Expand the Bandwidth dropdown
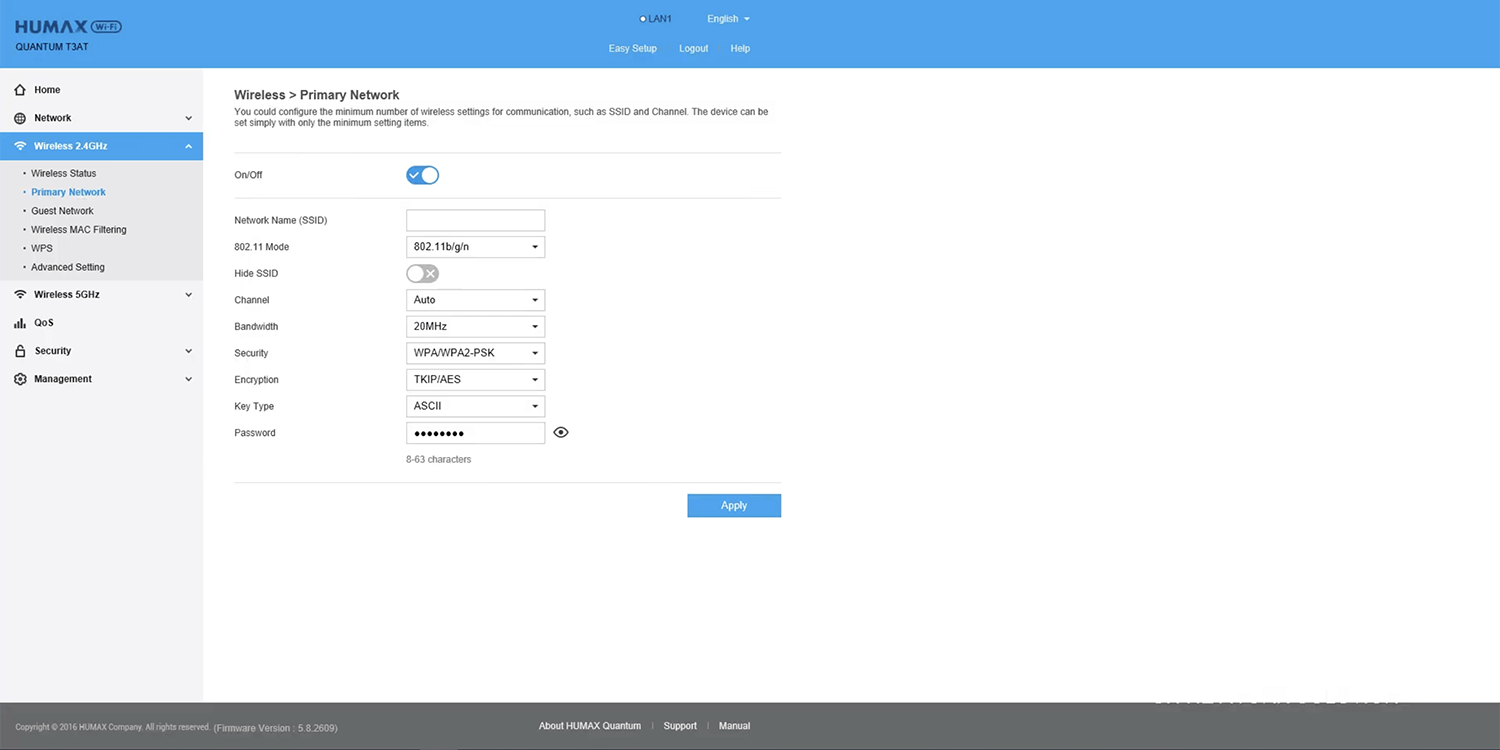 click(x=475, y=327)
